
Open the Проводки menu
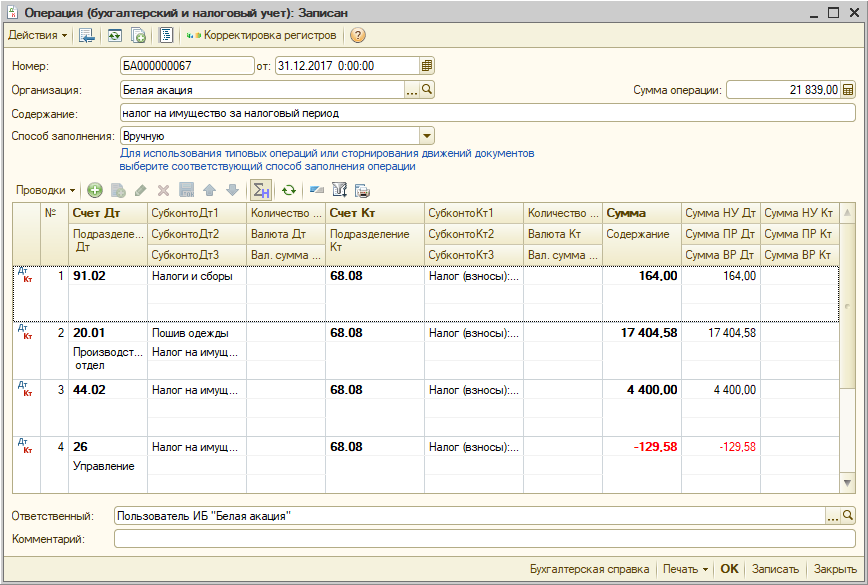click(45, 190)
